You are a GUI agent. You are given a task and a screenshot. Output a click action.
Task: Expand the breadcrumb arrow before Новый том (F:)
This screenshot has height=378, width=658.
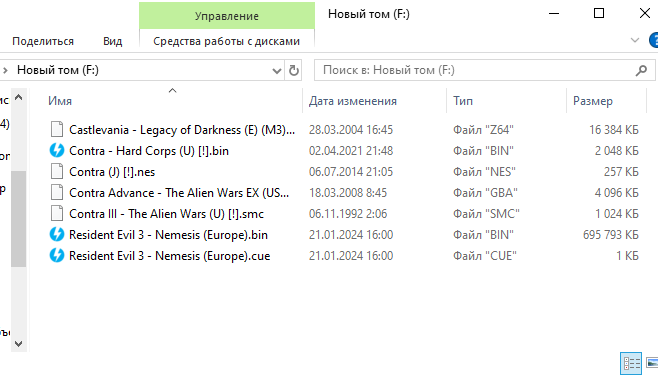pyautogui.click(x=5, y=70)
